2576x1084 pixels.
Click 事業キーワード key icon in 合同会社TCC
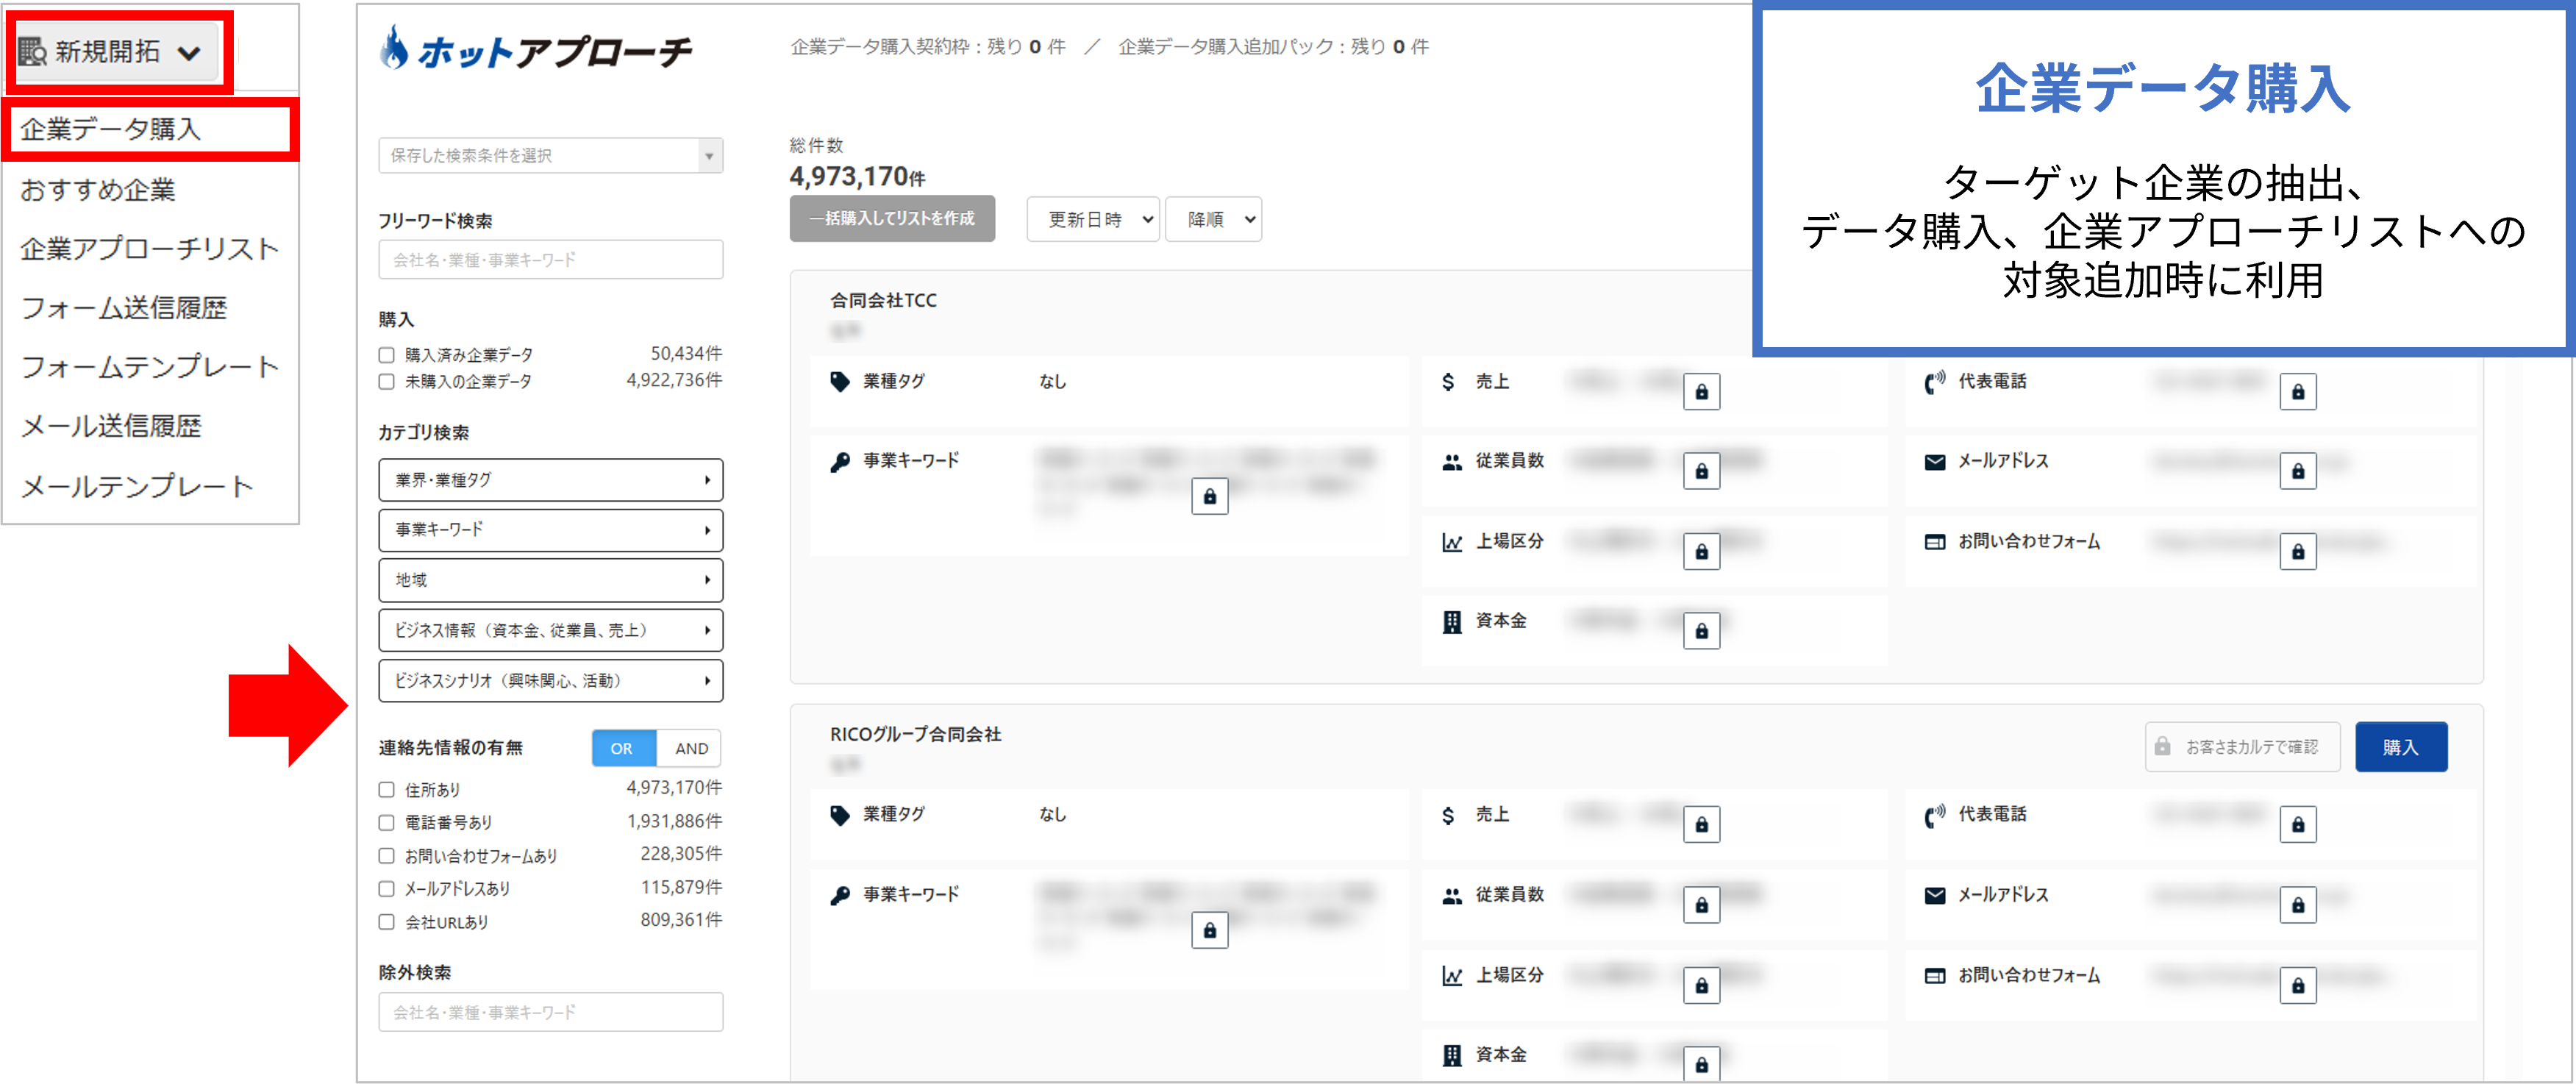click(x=840, y=461)
